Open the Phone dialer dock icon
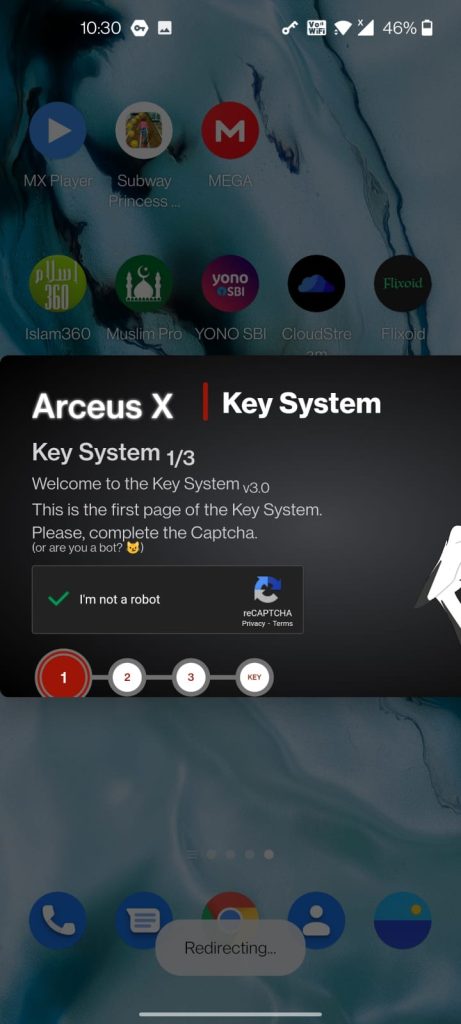 pyautogui.click(x=58, y=921)
